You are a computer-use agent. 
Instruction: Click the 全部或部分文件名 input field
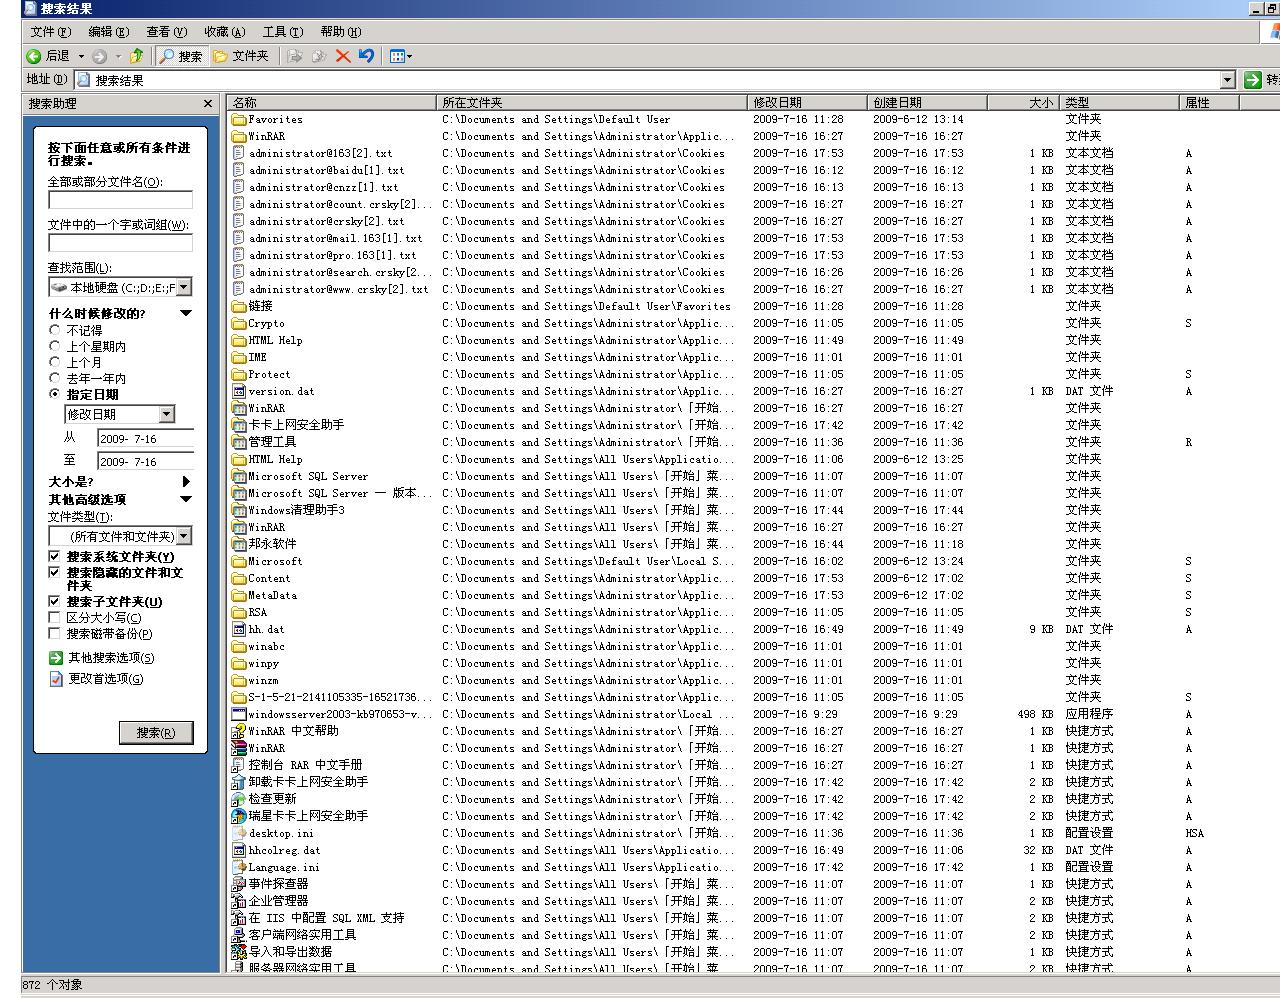point(120,199)
